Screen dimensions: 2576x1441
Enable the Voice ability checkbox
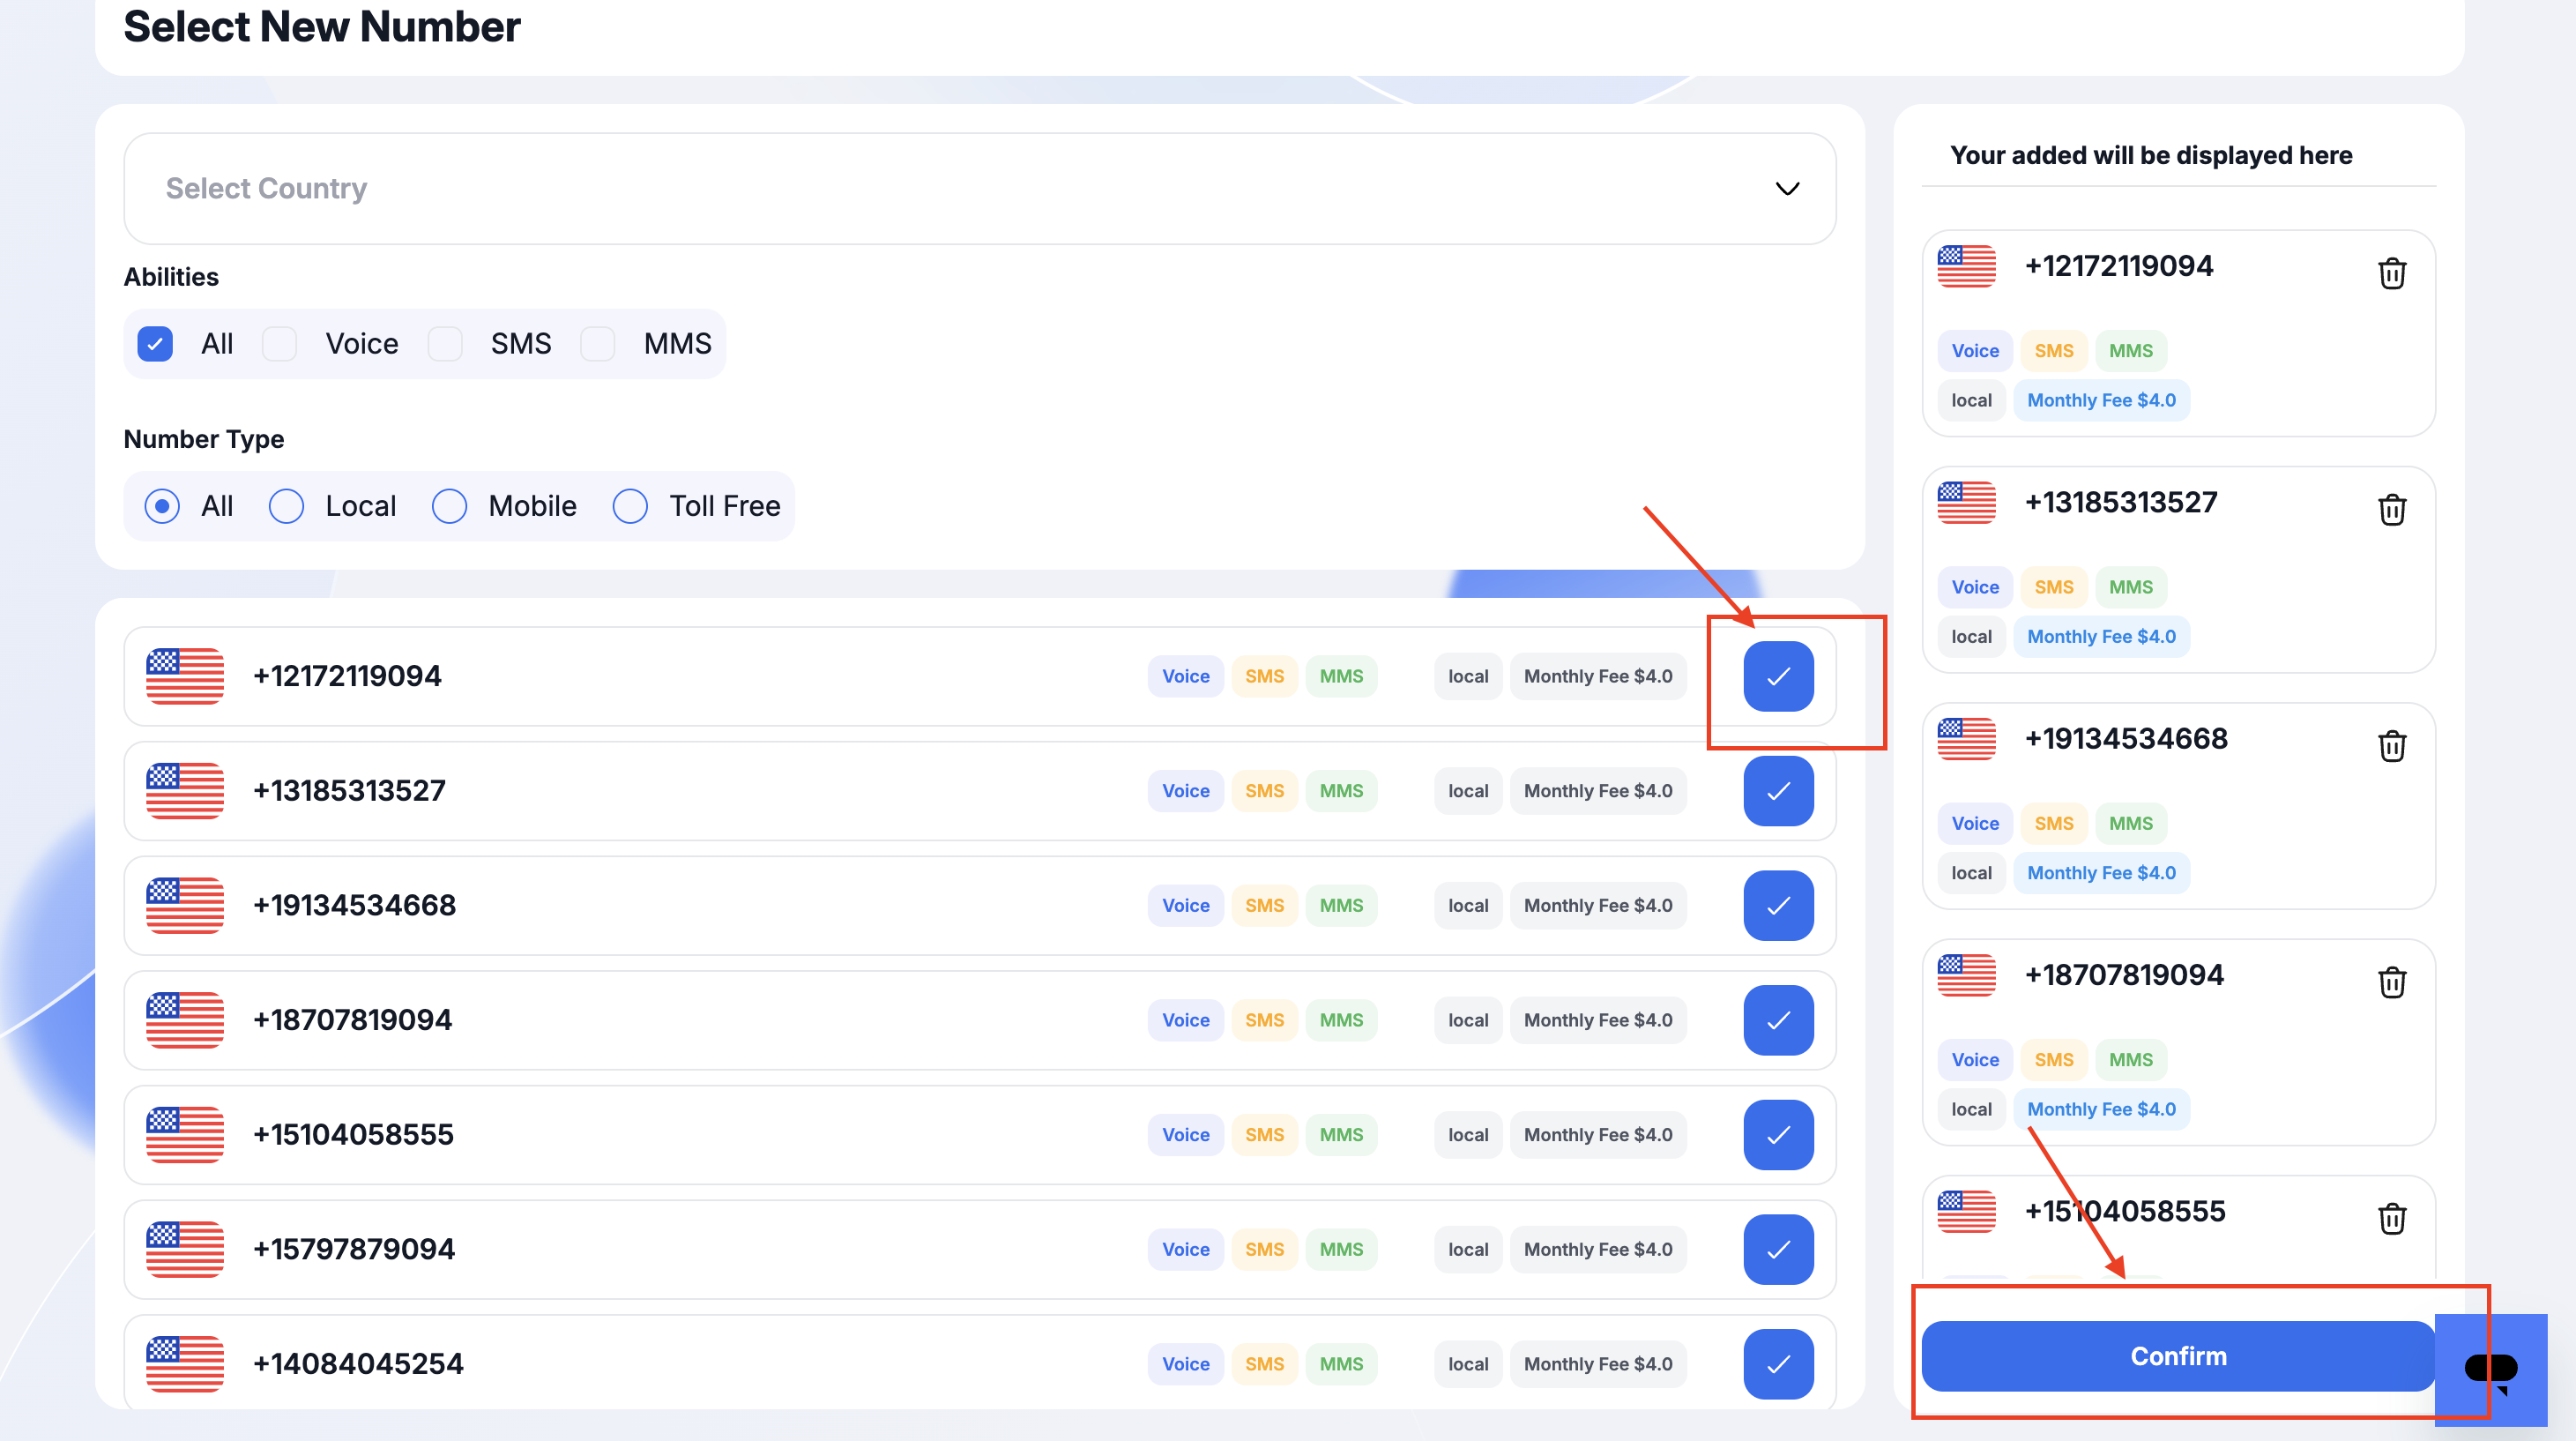280,344
